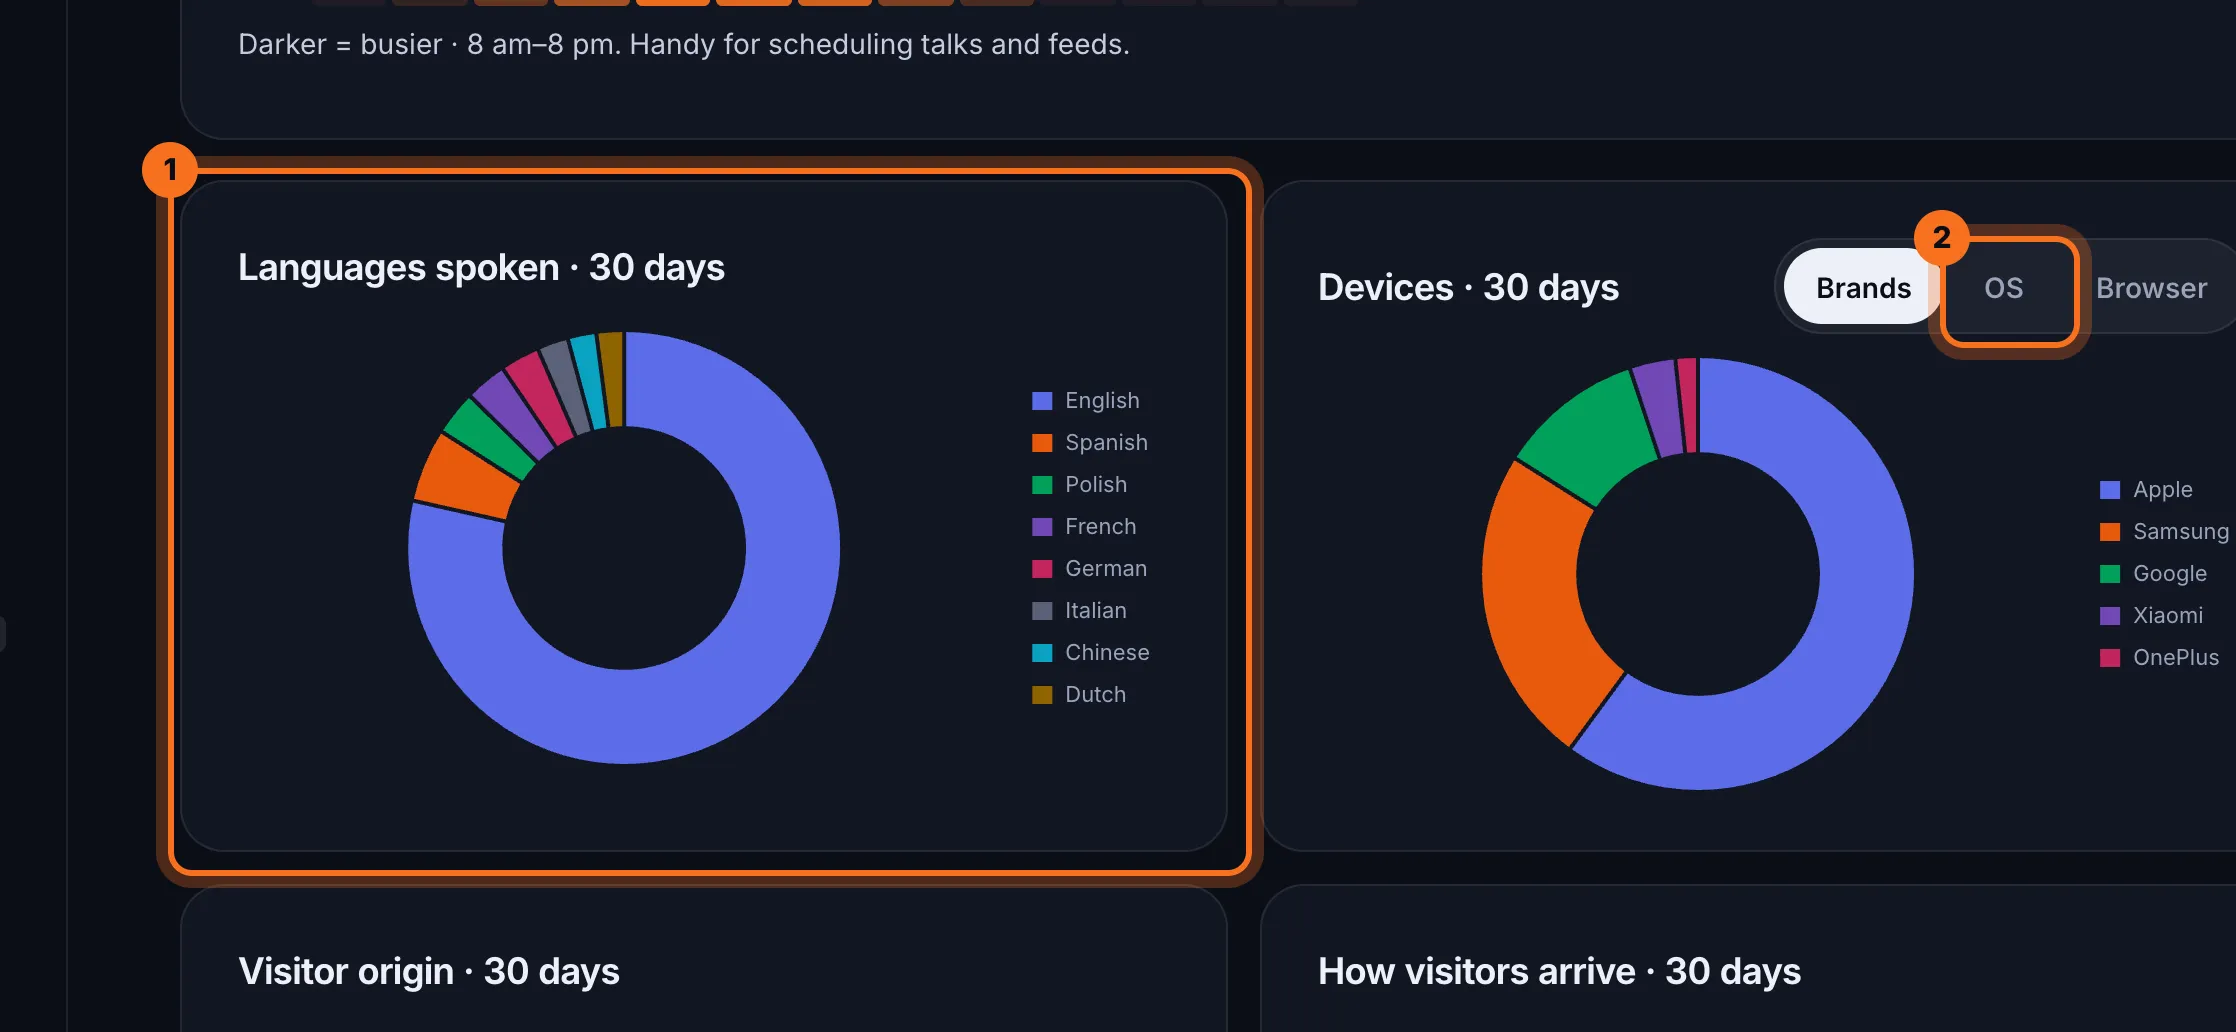The image size is (2236, 1032).
Task: Click annotation marker number 2
Action: 1941,237
